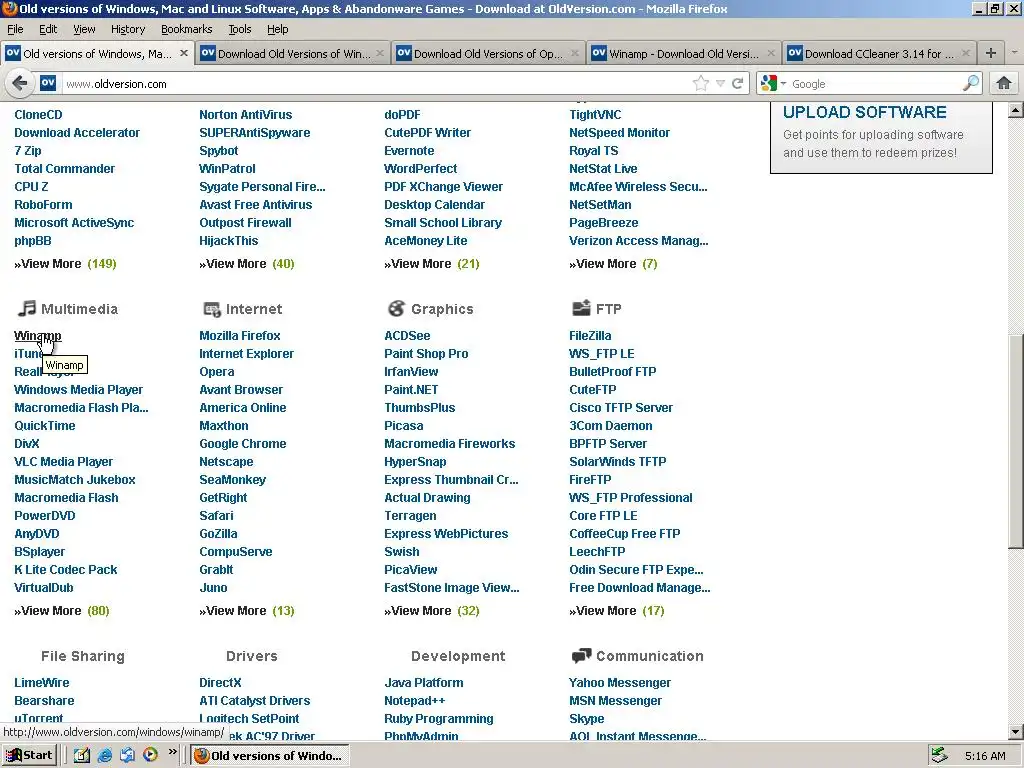Click the search magnifier icon
This screenshot has width=1024, height=768.
[970, 84]
